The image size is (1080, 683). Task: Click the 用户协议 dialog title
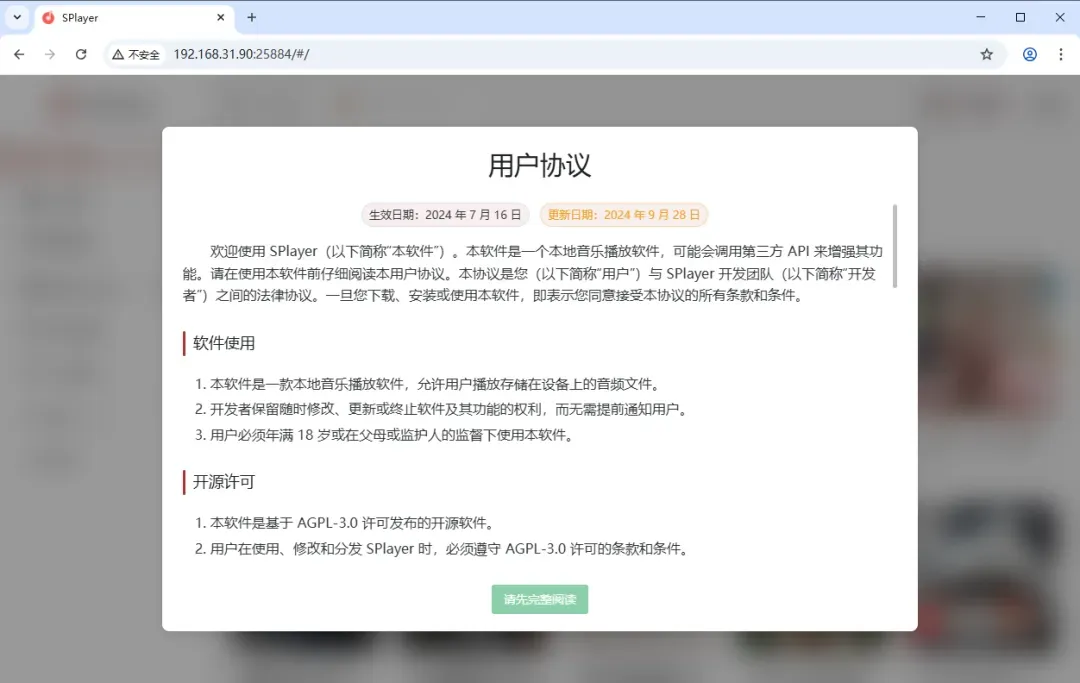coord(539,165)
